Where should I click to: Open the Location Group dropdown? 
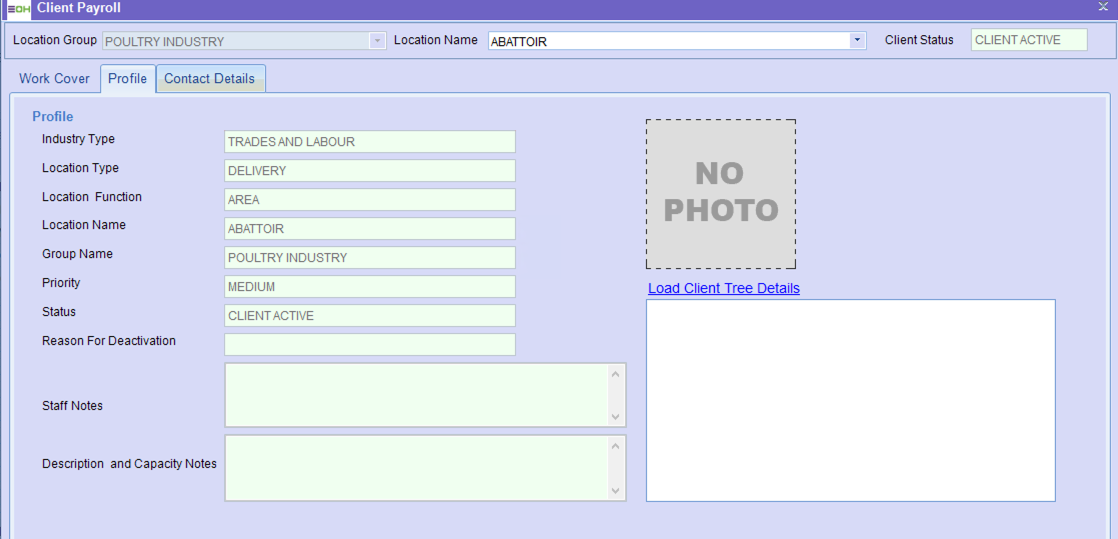click(377, 41)
